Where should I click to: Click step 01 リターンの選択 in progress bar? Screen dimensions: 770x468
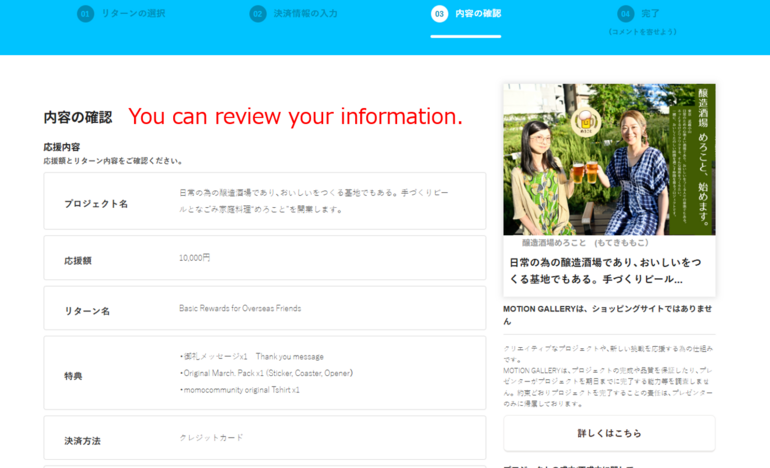121,14
